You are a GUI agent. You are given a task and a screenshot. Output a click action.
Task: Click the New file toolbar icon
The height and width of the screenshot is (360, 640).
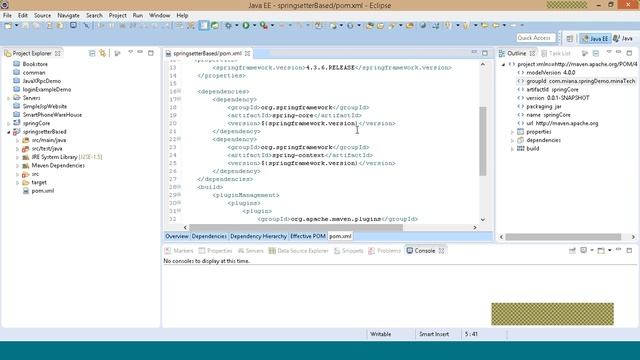pos(8,25)
